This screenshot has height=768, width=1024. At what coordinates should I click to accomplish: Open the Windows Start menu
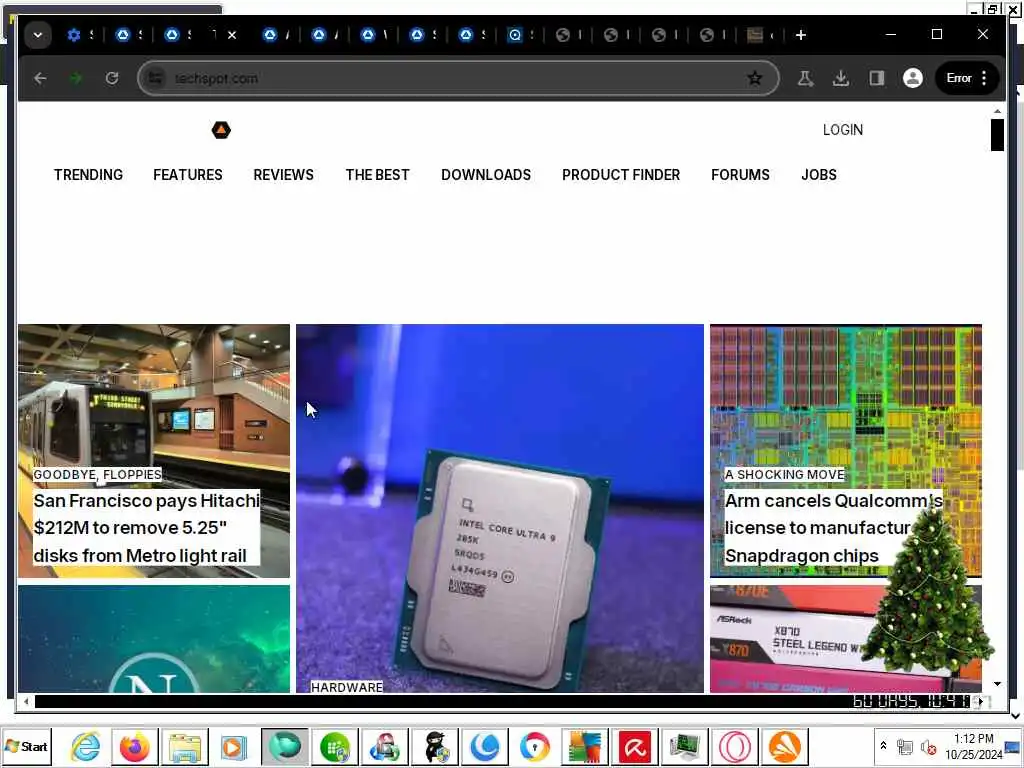tap(26, 746)
